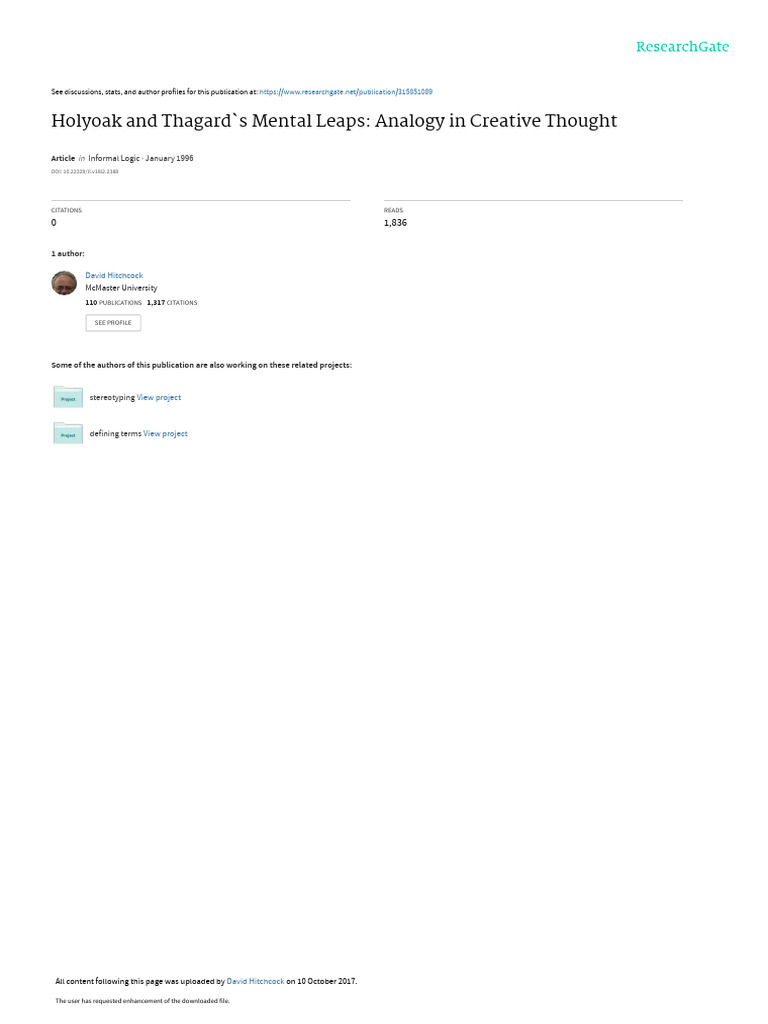768x1024 pixels.
Task: Click the reads count 1,836
Action: [395, 223]
